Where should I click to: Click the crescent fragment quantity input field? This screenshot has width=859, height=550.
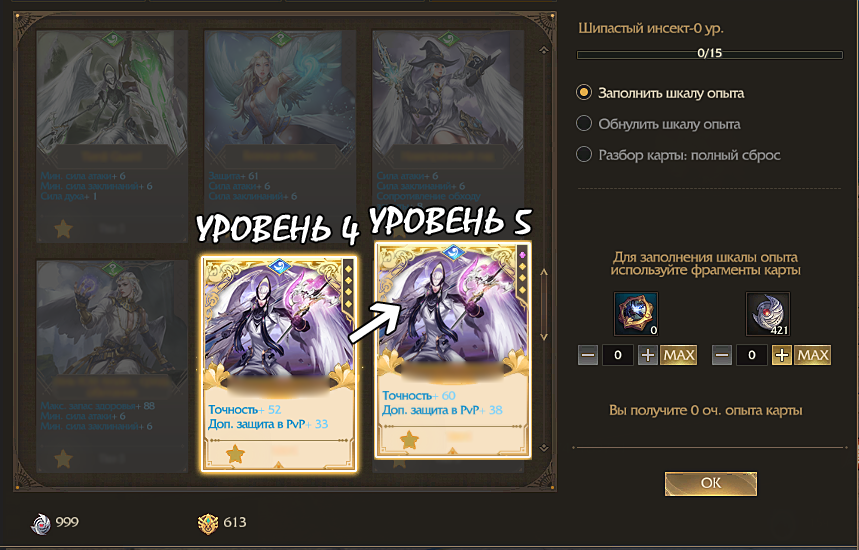click(x=752, y=355)
